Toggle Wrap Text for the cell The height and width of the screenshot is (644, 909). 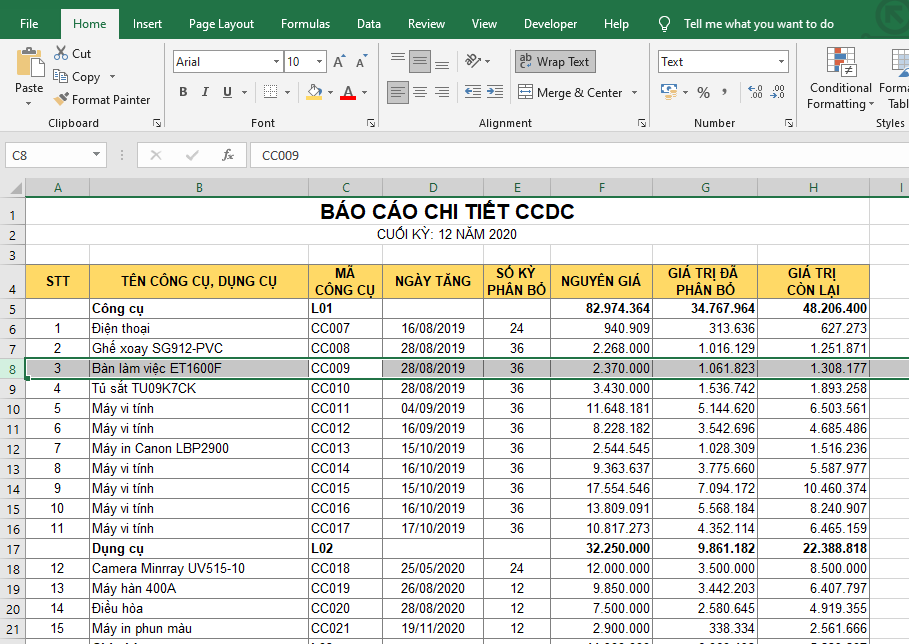pos(555,62)
